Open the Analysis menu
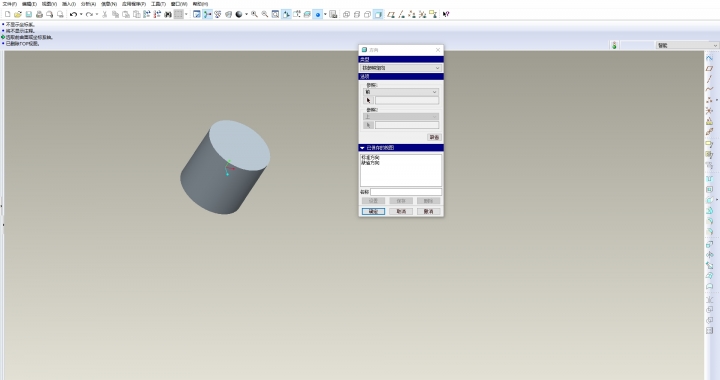Screen dimensions: 720x380 click(88, 4)
